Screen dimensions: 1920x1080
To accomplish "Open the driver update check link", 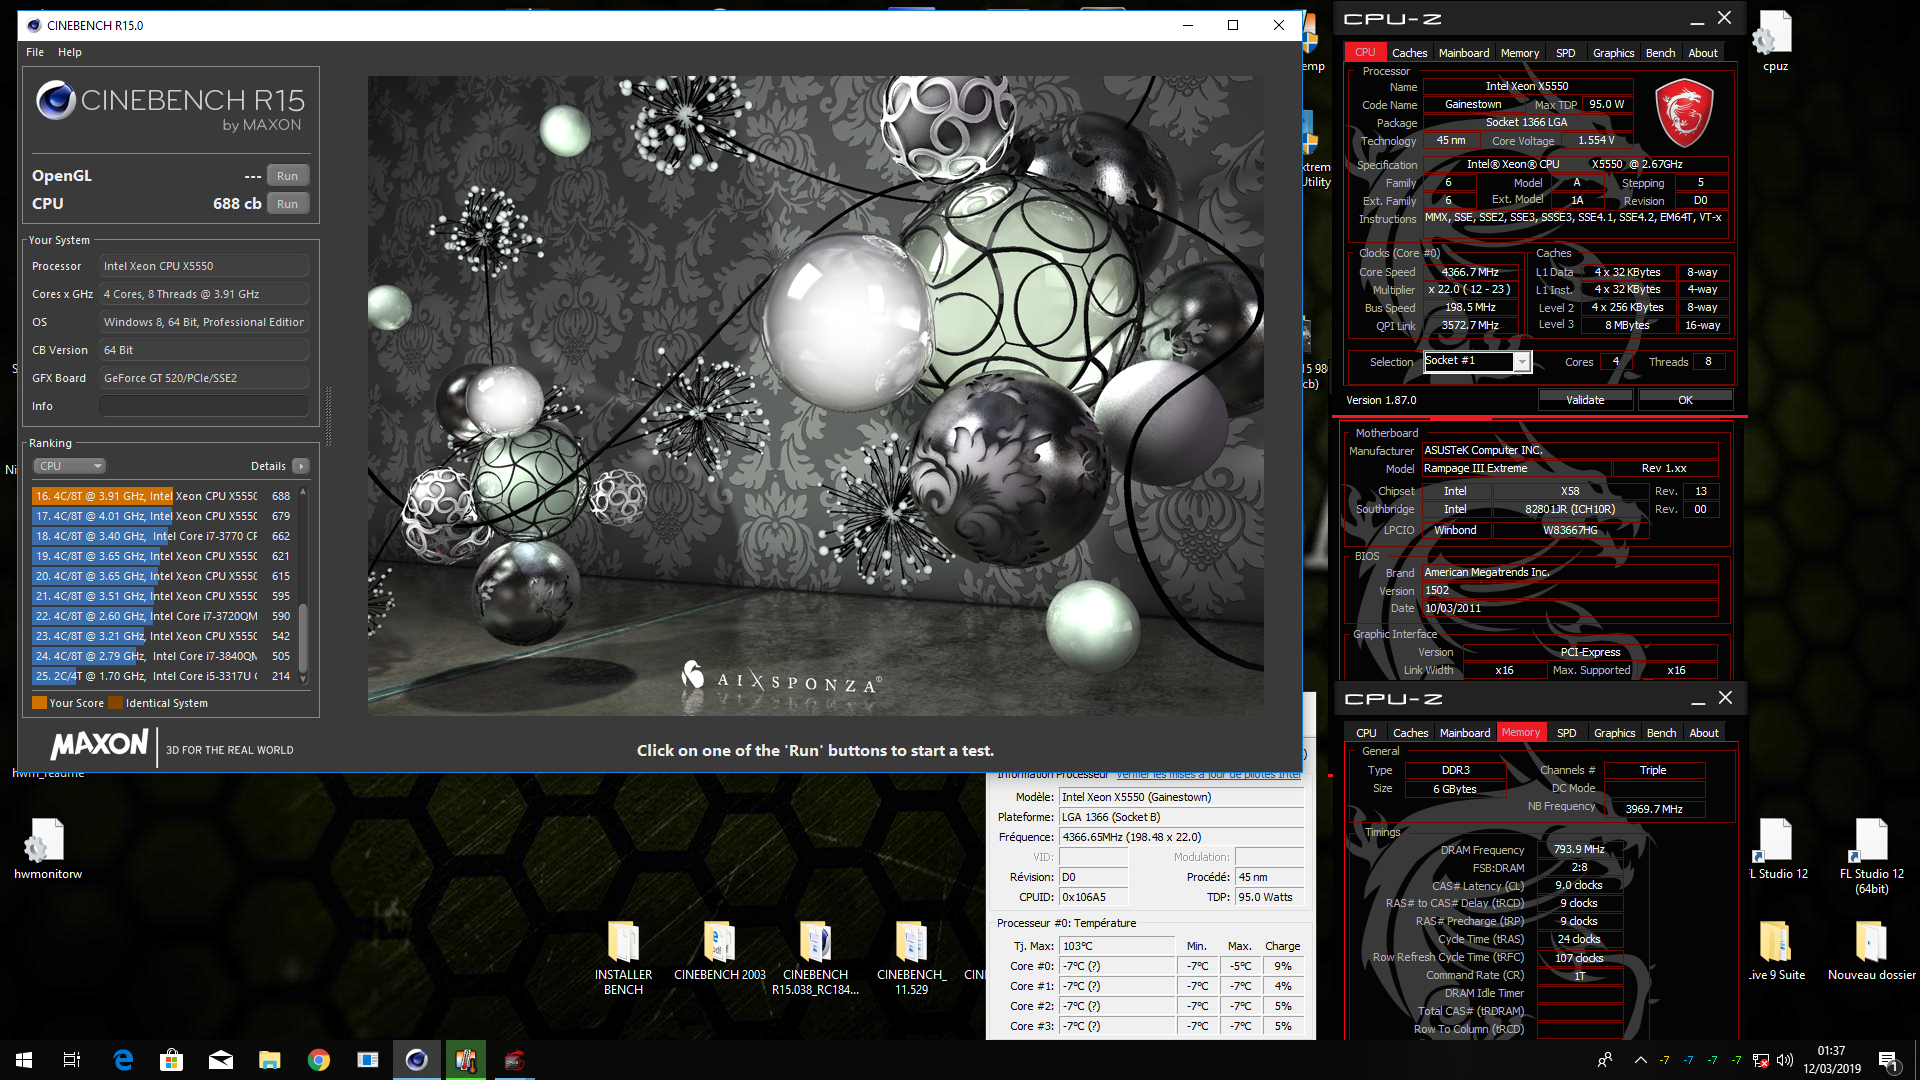I will (x=1209, y=774).
